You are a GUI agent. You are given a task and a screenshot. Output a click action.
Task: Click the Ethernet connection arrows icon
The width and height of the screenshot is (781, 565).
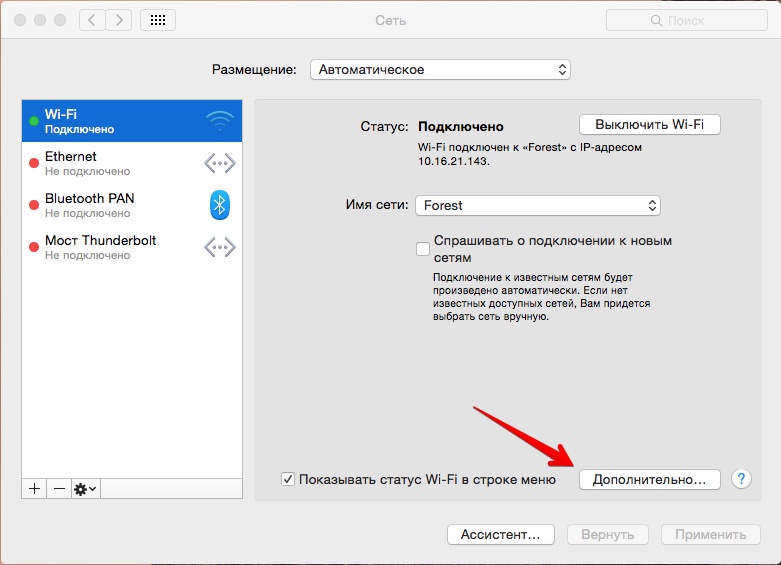click(x=219, y=163)
